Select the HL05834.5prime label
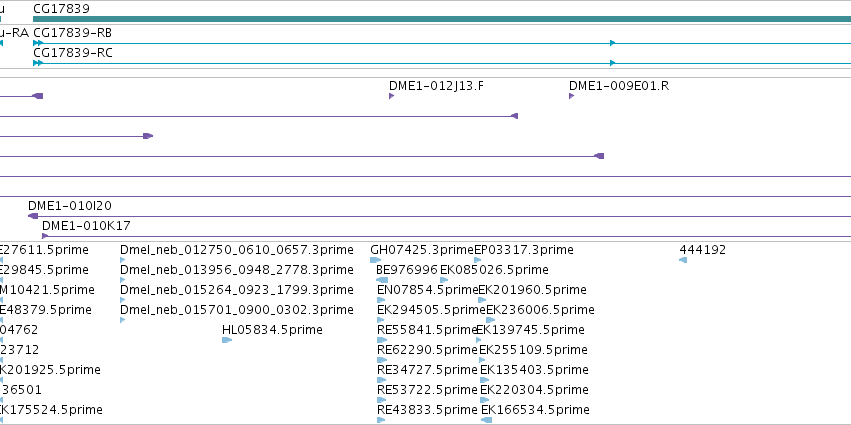Screen dimensions: 851x425 coord(272,330)
